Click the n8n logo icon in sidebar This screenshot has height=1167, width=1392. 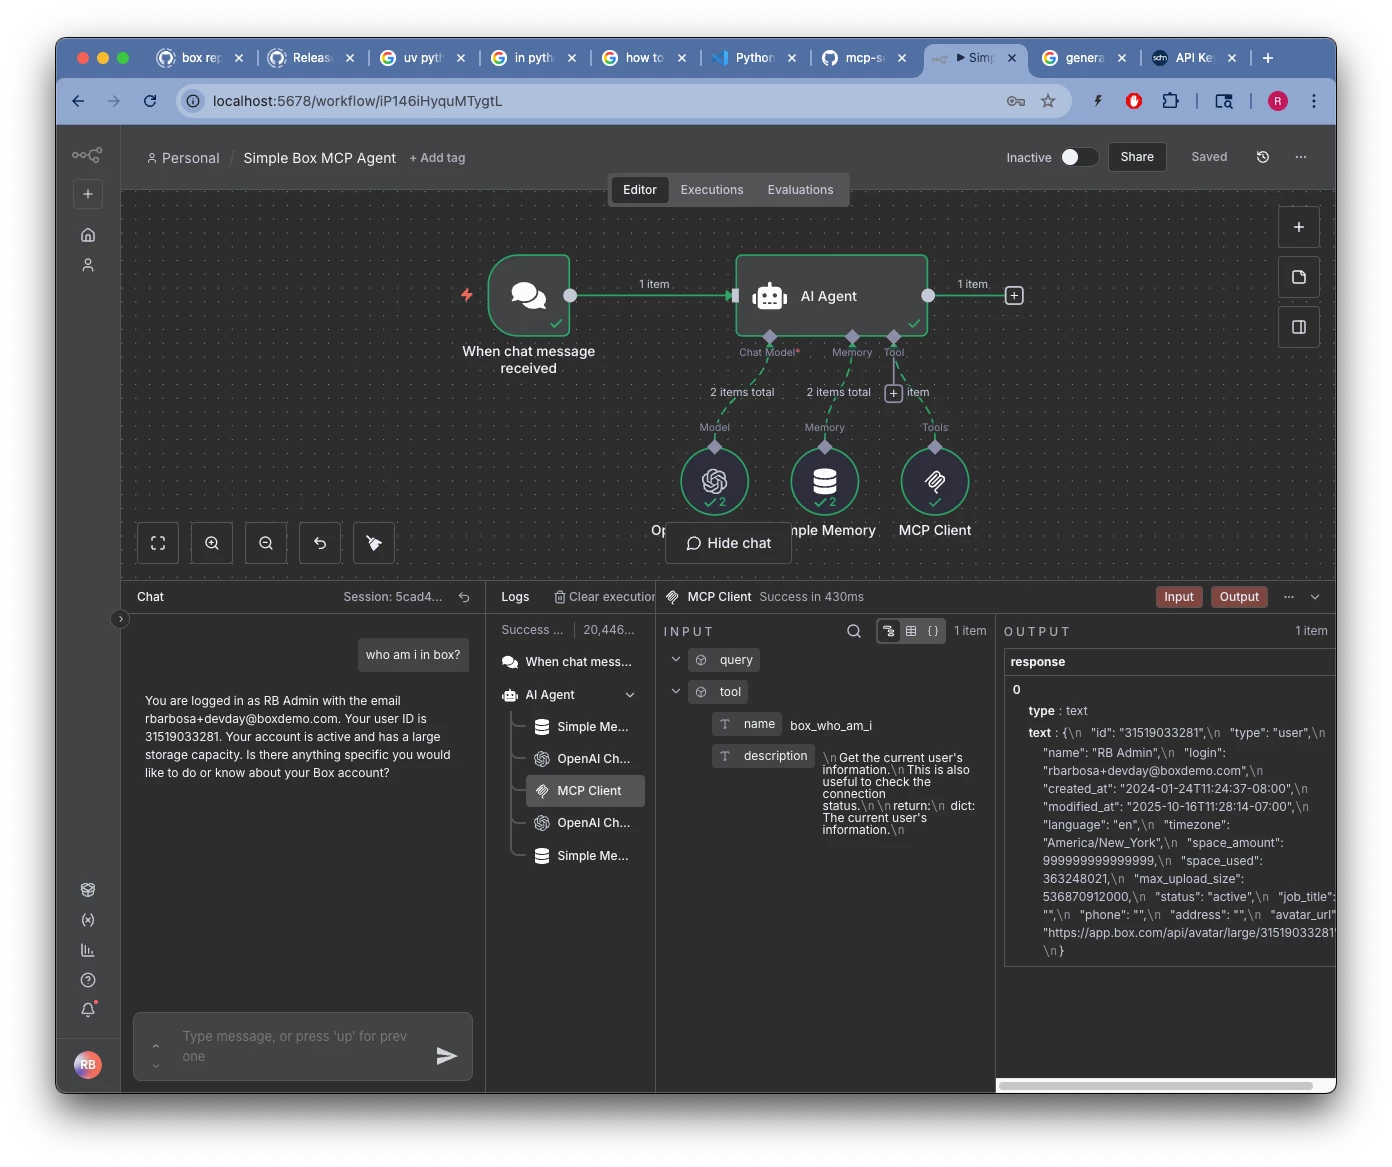(x=87, y=155)
